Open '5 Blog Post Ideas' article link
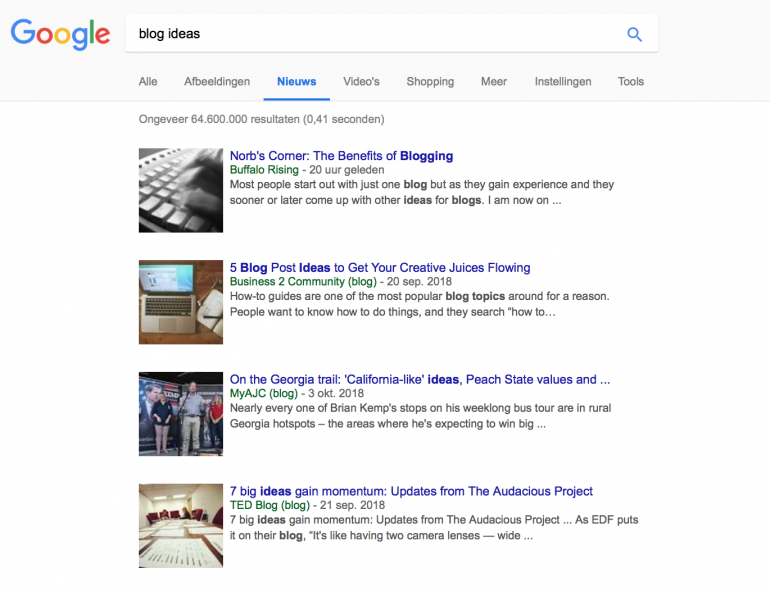The height and width of the screenshot is (591, 770). [380, 268]
